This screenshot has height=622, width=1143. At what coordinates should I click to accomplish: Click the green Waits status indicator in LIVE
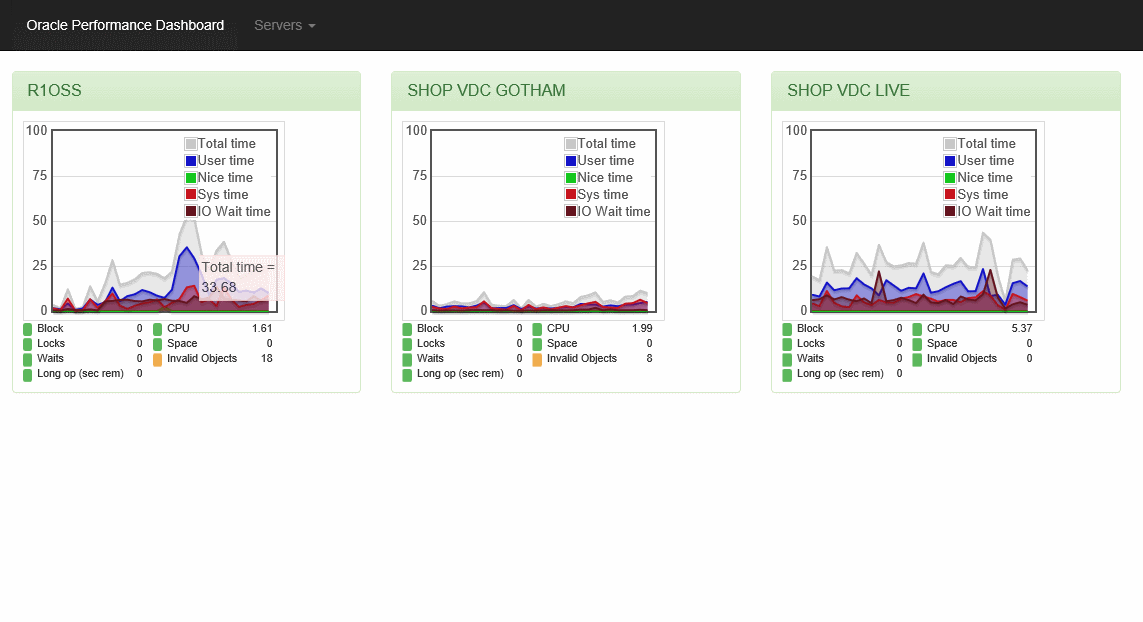tap(787, 359)
